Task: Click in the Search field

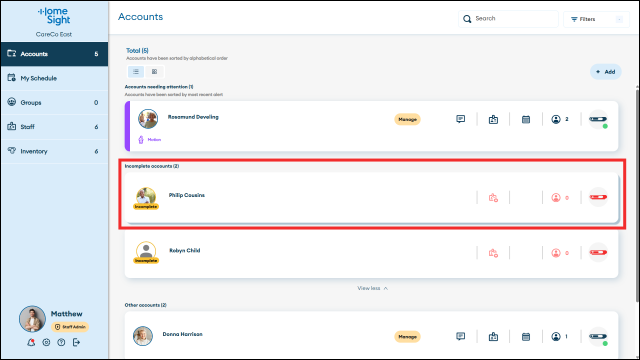Action: [508, 19]
